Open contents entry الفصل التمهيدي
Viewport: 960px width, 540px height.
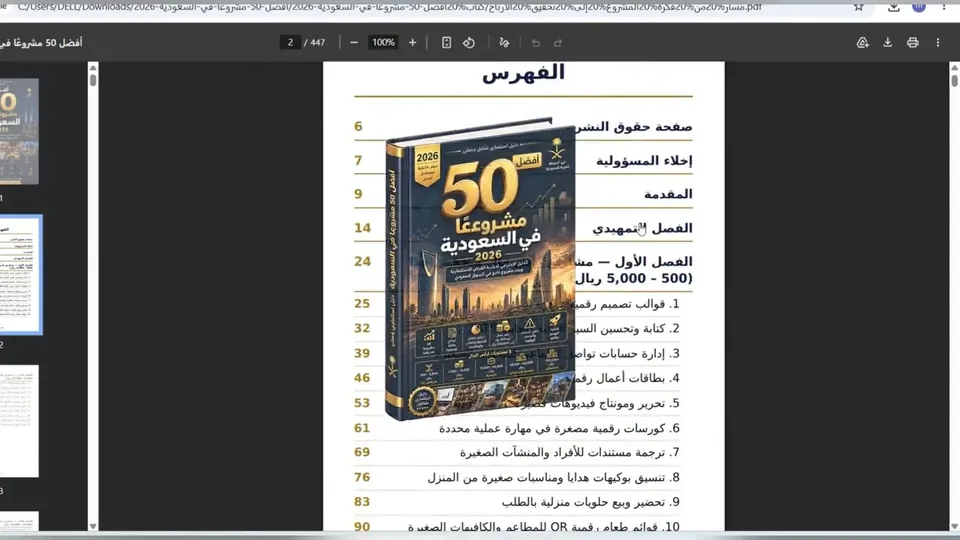(x=642, y=228)
